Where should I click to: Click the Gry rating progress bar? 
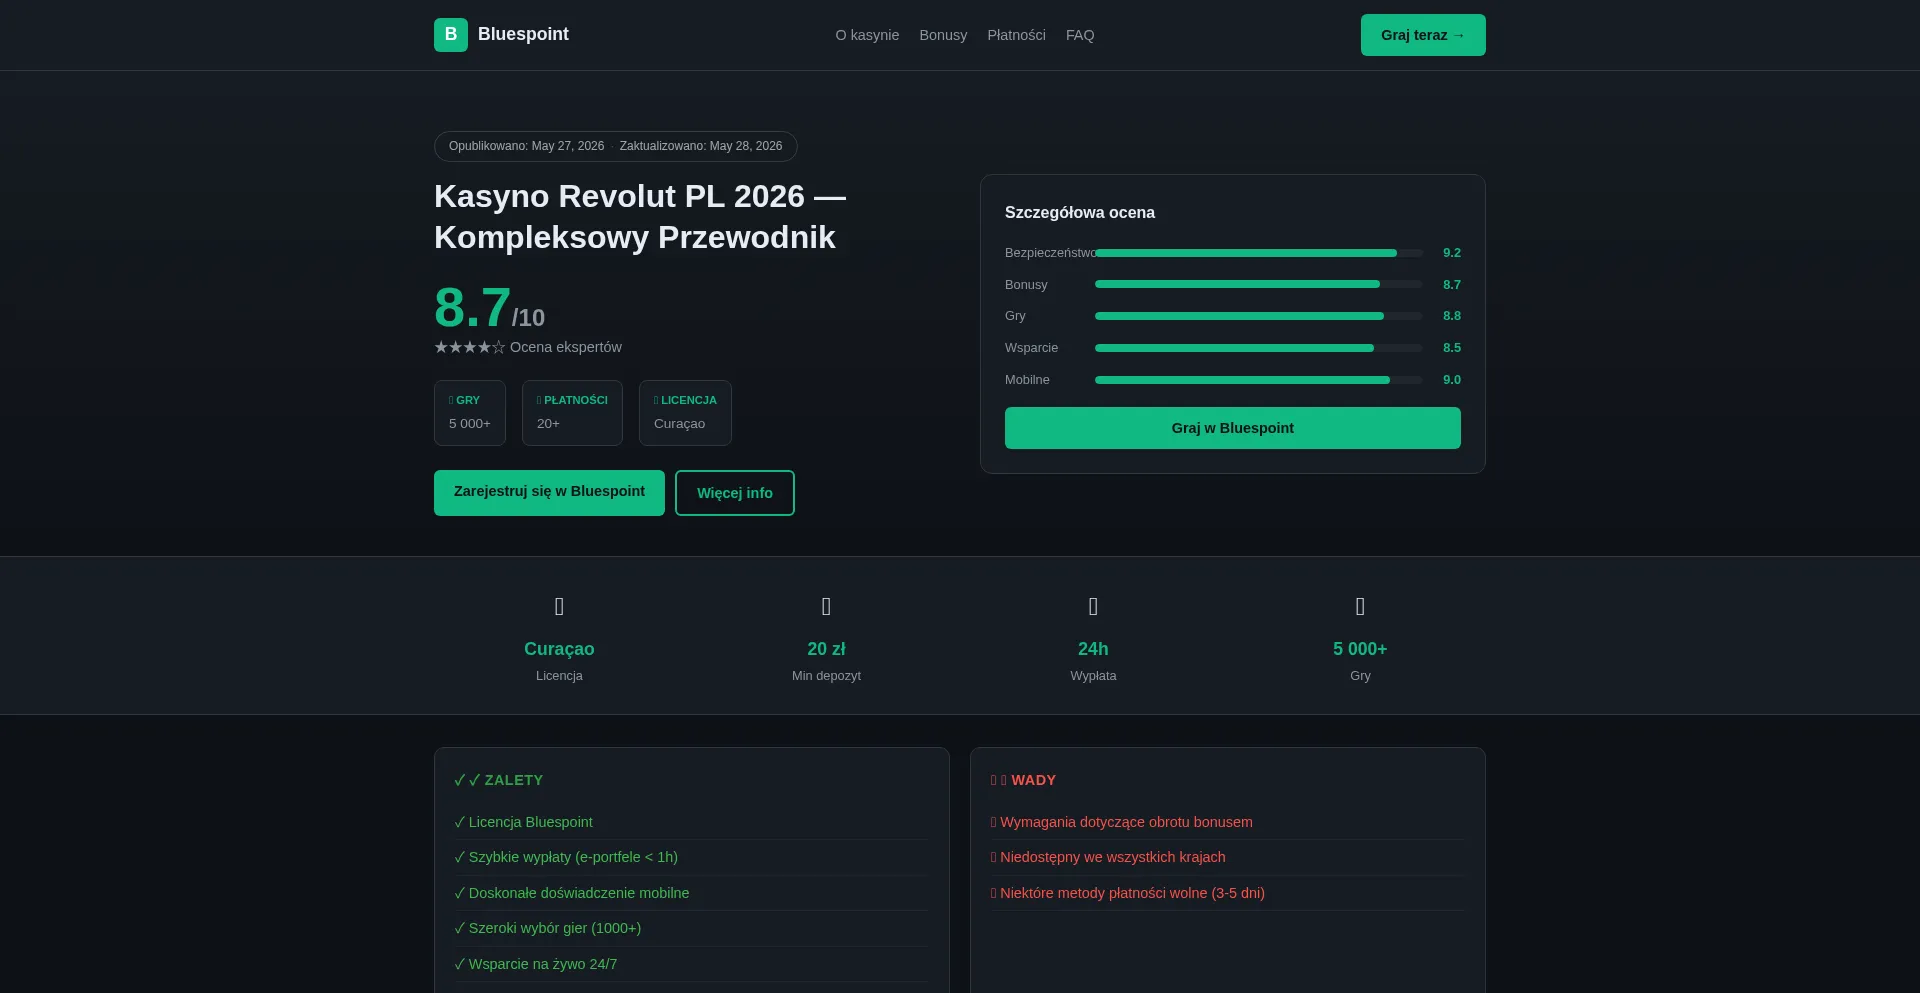coord(1258,316)
